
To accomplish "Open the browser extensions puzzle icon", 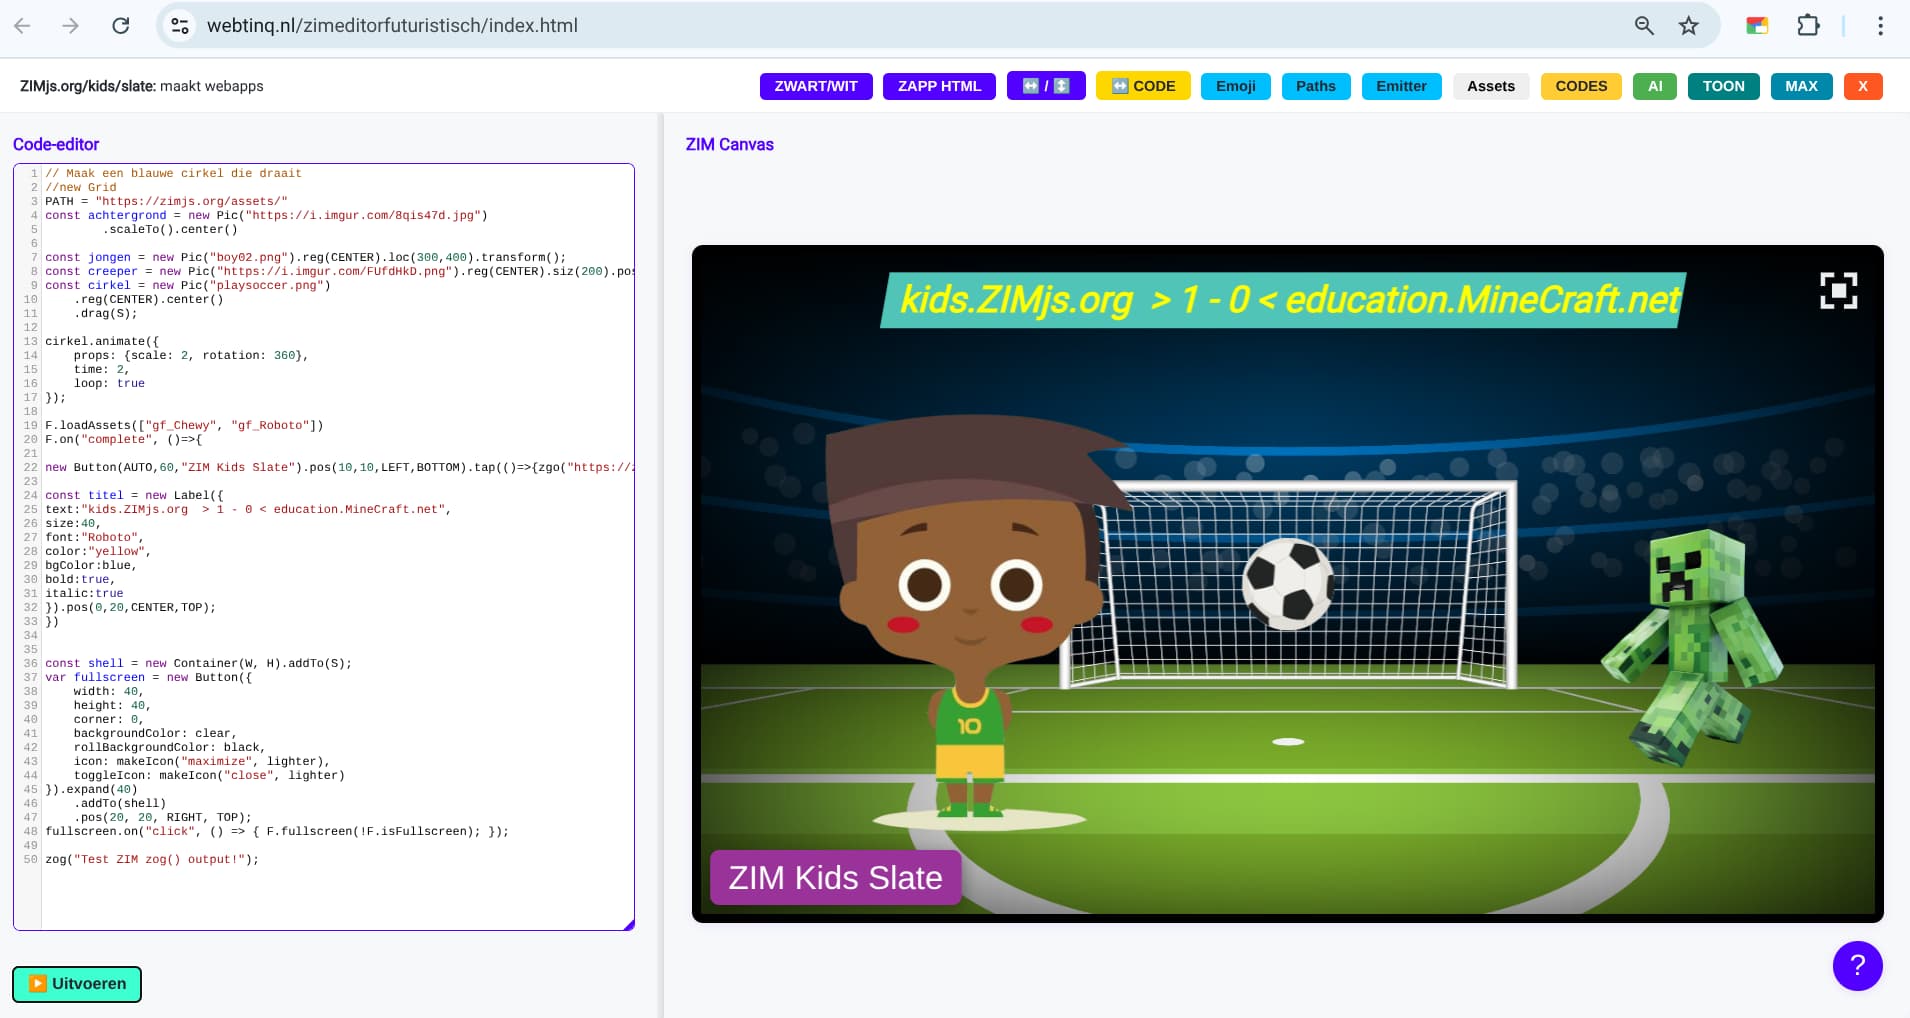I will pyautogui.click(x=1808, y=26).
